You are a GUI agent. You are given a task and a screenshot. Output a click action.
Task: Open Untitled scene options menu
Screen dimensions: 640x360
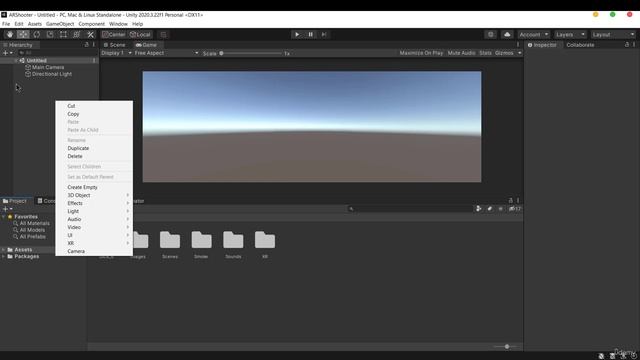[94, 60]
